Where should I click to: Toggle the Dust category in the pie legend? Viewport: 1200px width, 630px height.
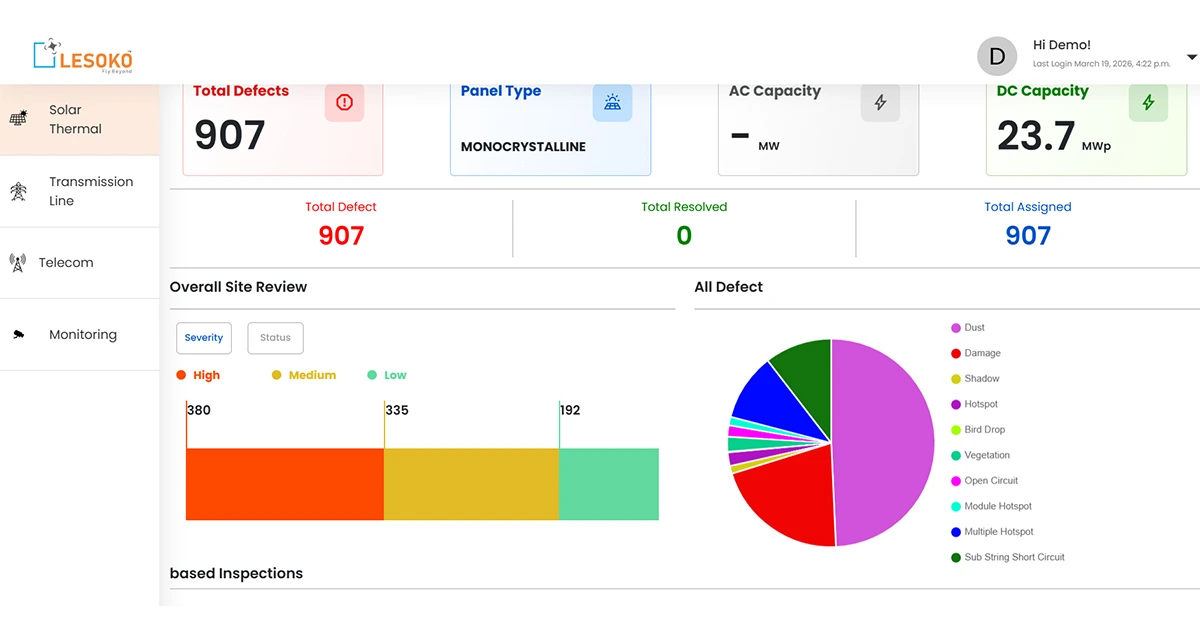tap(966, 327)
